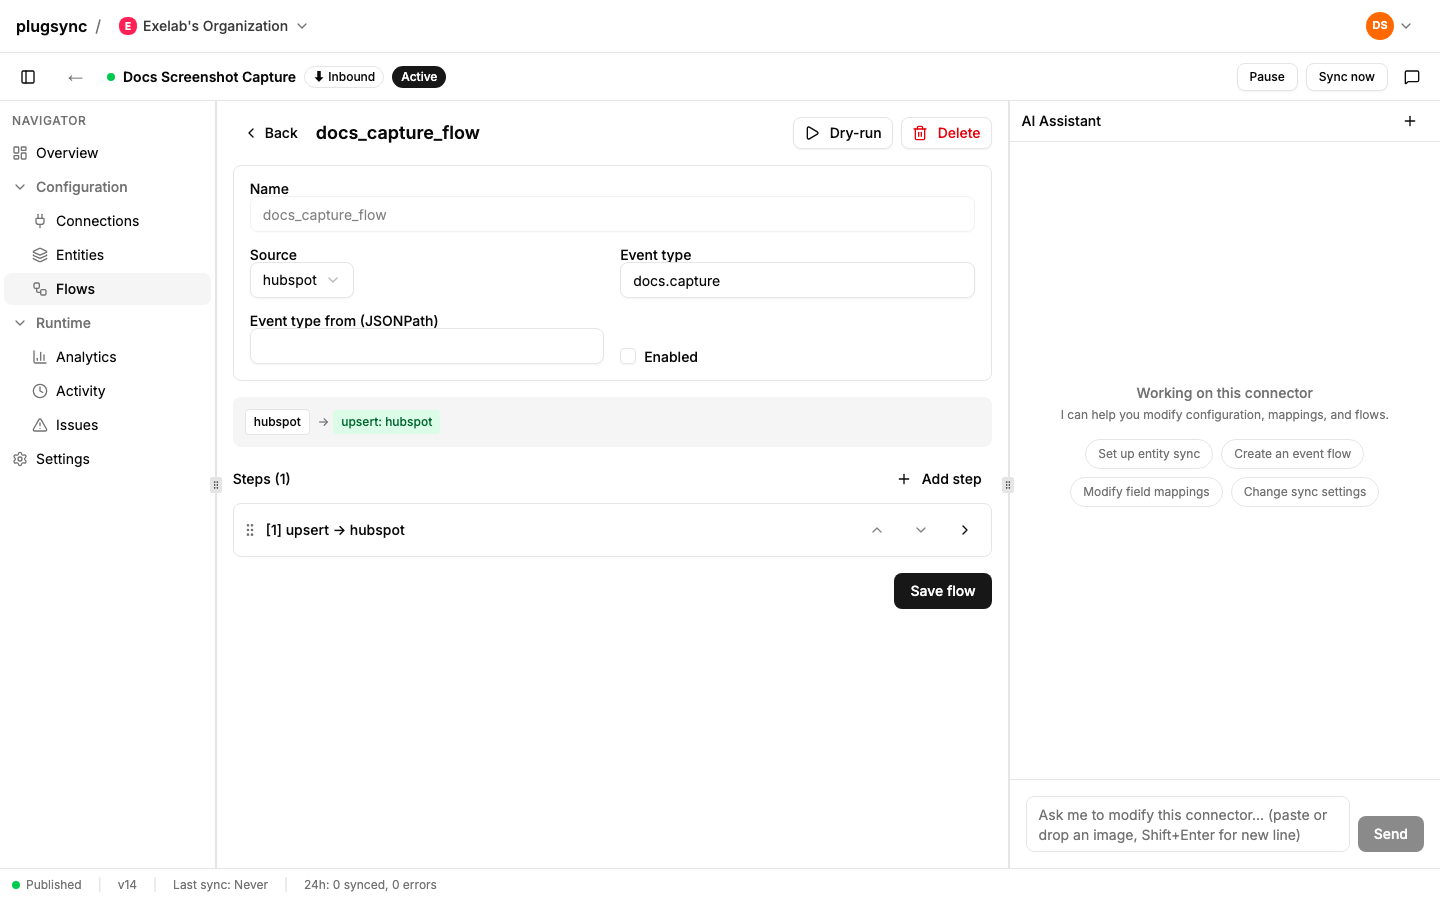
Task: Click the Send button
Action: tap(1391, 834)
